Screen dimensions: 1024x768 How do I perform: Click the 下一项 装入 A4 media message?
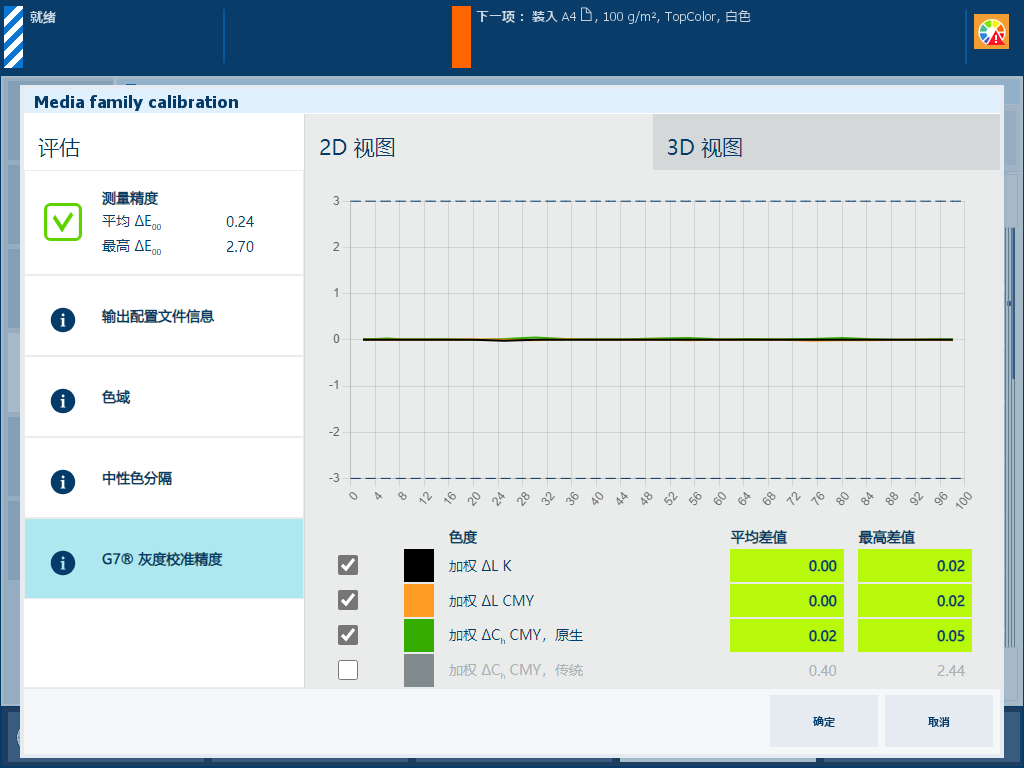point(613,16)
